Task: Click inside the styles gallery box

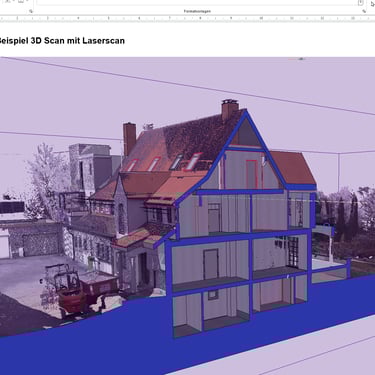Action: click(x=197, y=3)
